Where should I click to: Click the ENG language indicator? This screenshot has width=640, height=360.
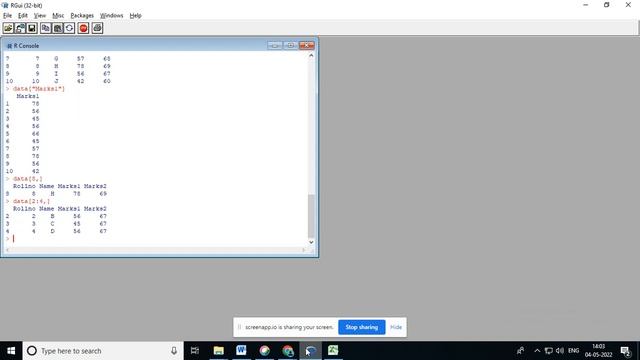coord(573,351)
